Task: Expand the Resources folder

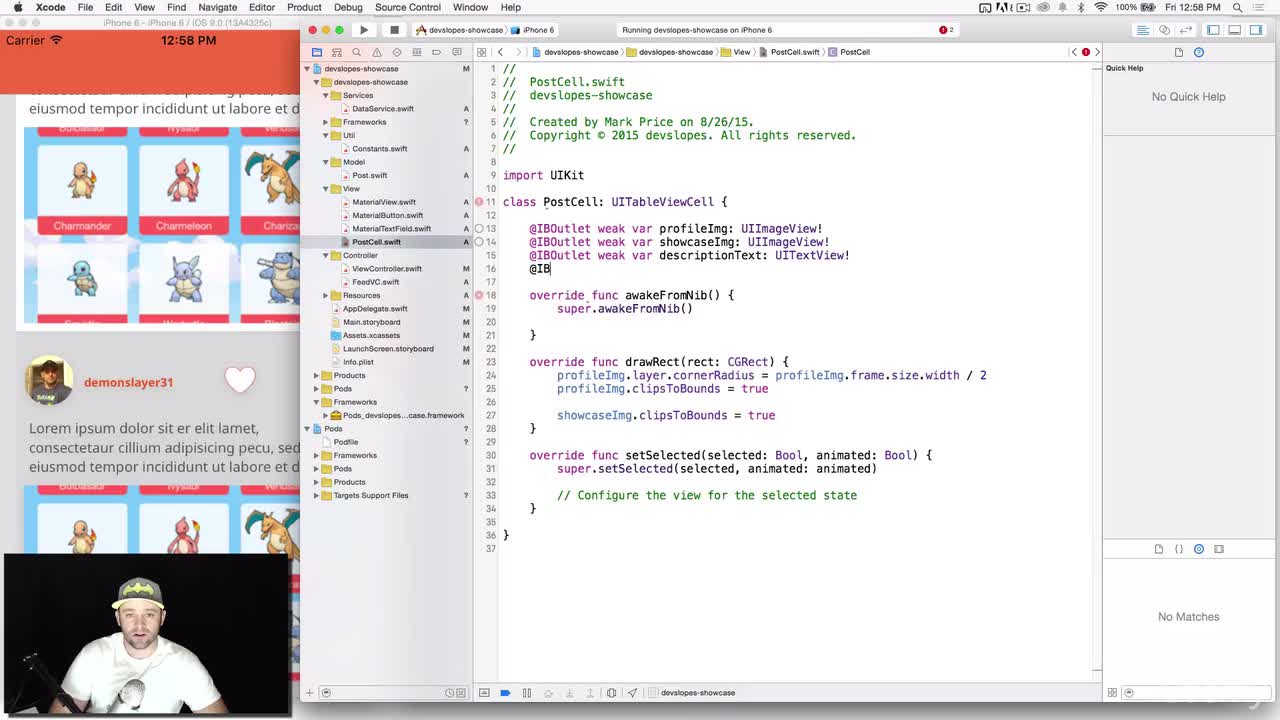Action: point(326,295)
